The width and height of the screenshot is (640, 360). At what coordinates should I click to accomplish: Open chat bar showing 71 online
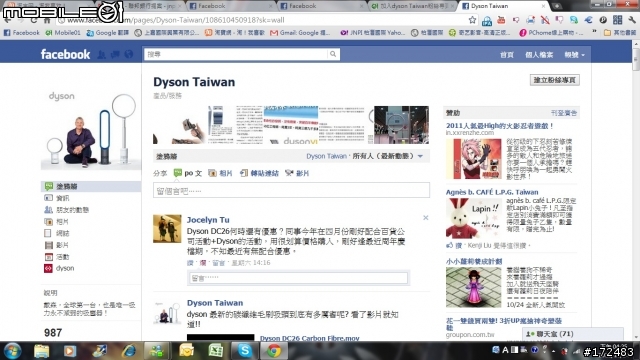(x=573, y=334)
